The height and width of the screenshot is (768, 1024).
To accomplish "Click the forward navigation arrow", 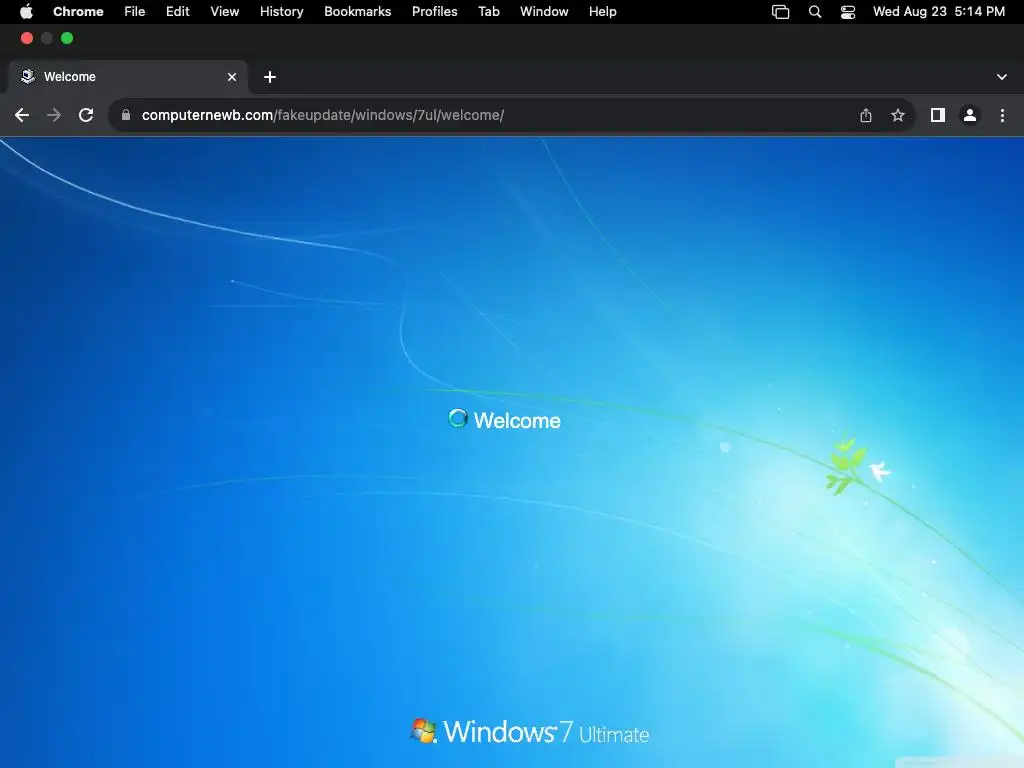I will tap(54, 116).
